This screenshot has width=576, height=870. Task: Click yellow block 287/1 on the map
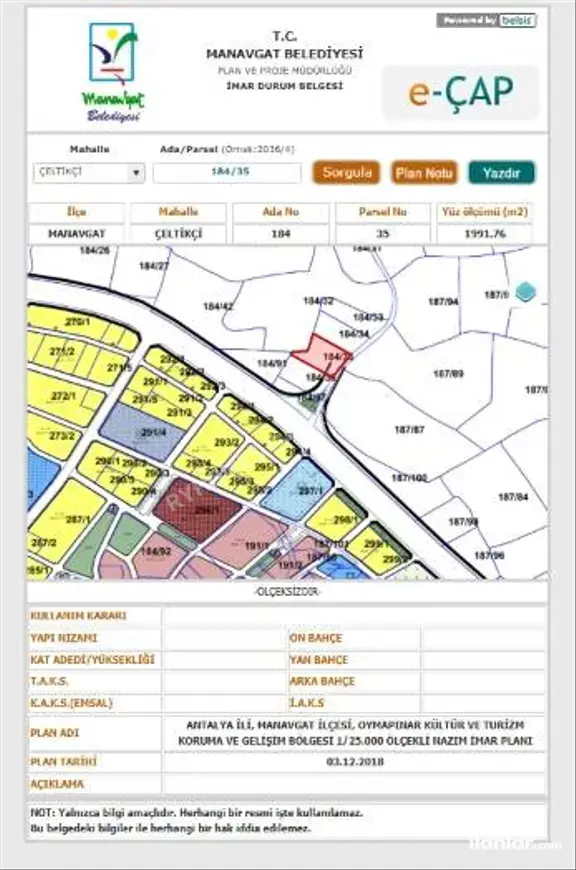point(67,519)
